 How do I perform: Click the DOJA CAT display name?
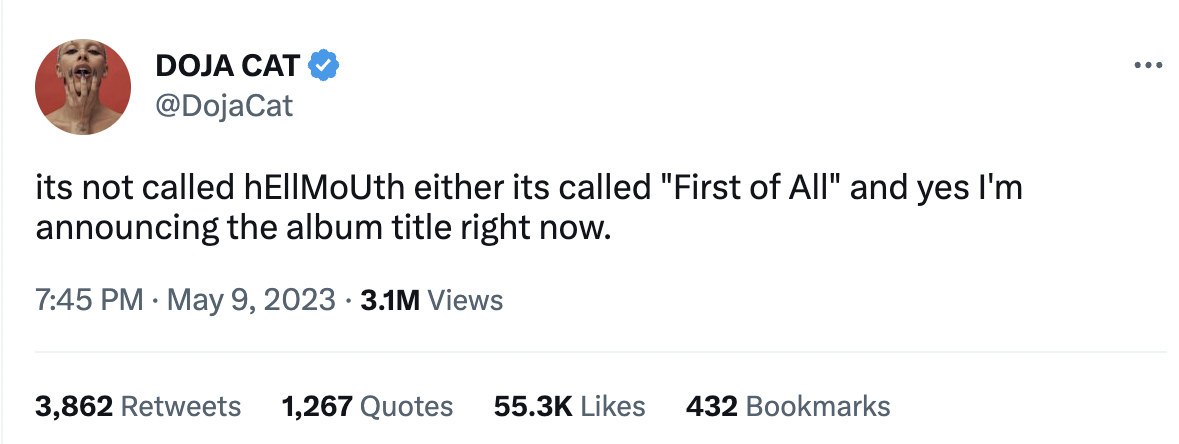pyautogui.click(x=227, y=66)
